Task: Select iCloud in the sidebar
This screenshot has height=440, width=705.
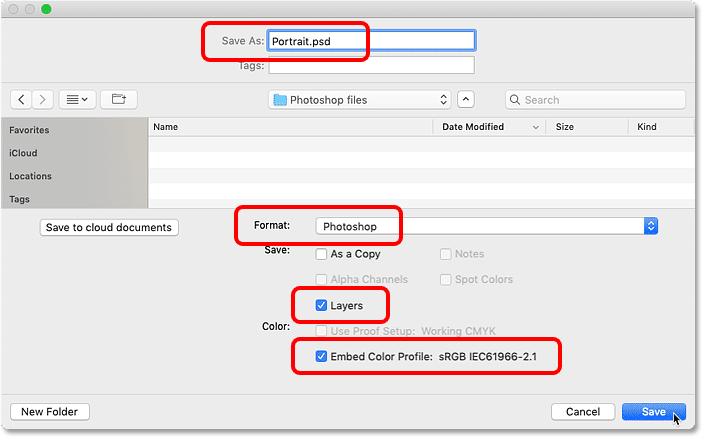Action: [x=23, y=153]
